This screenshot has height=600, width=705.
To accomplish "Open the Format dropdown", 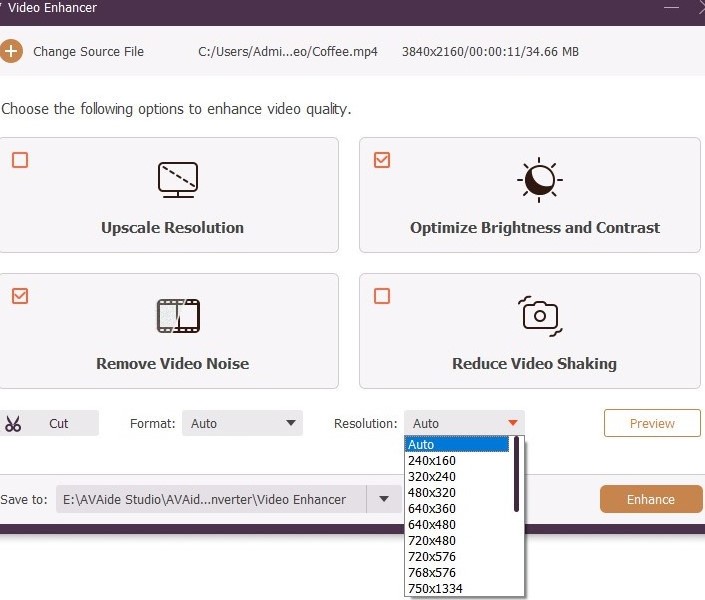I will point(241,423).
